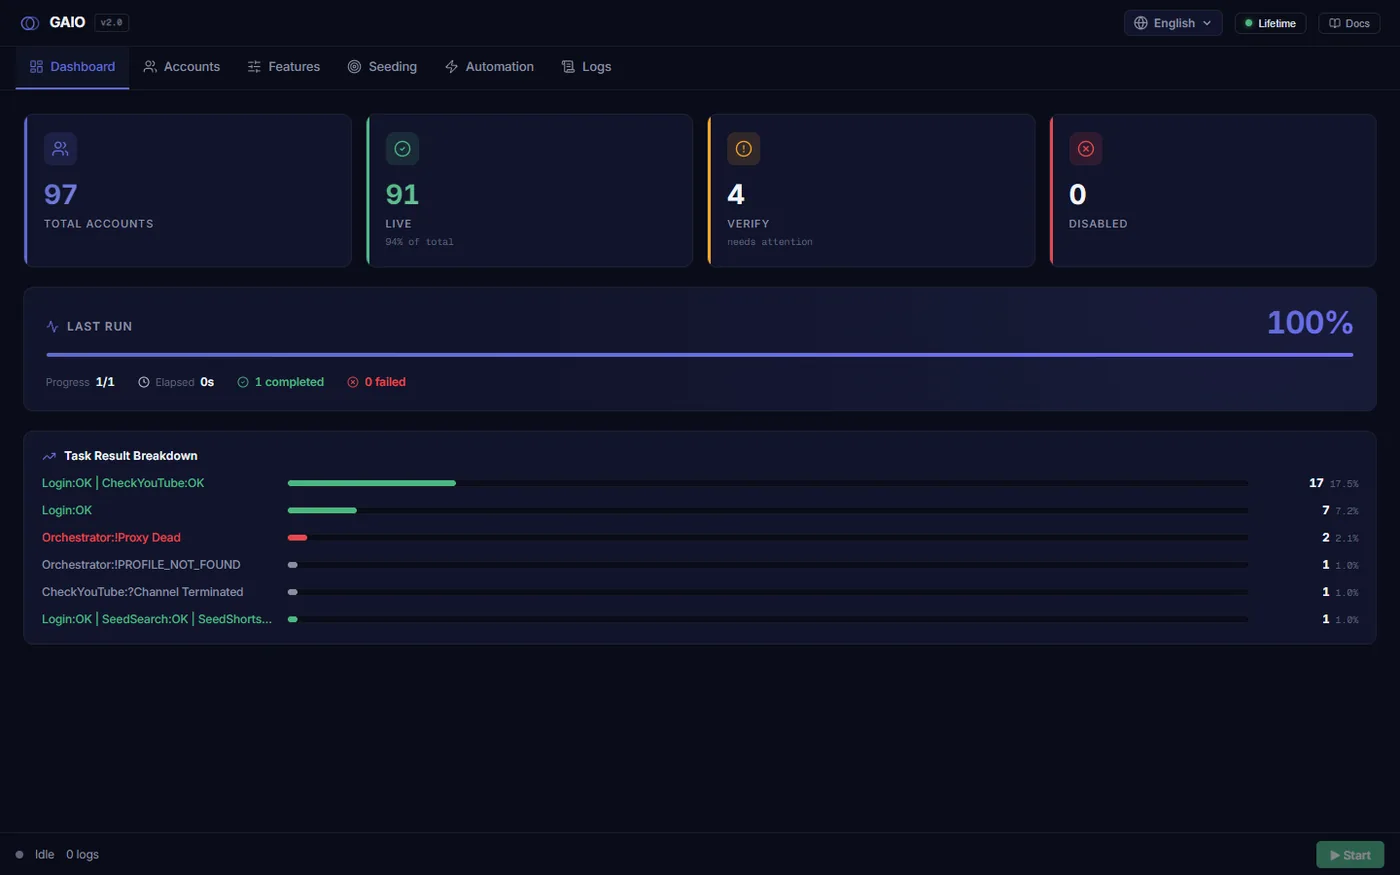Select 'Orchestrator:!PROFILE_NOT_FOUND' row

[700, 565]
